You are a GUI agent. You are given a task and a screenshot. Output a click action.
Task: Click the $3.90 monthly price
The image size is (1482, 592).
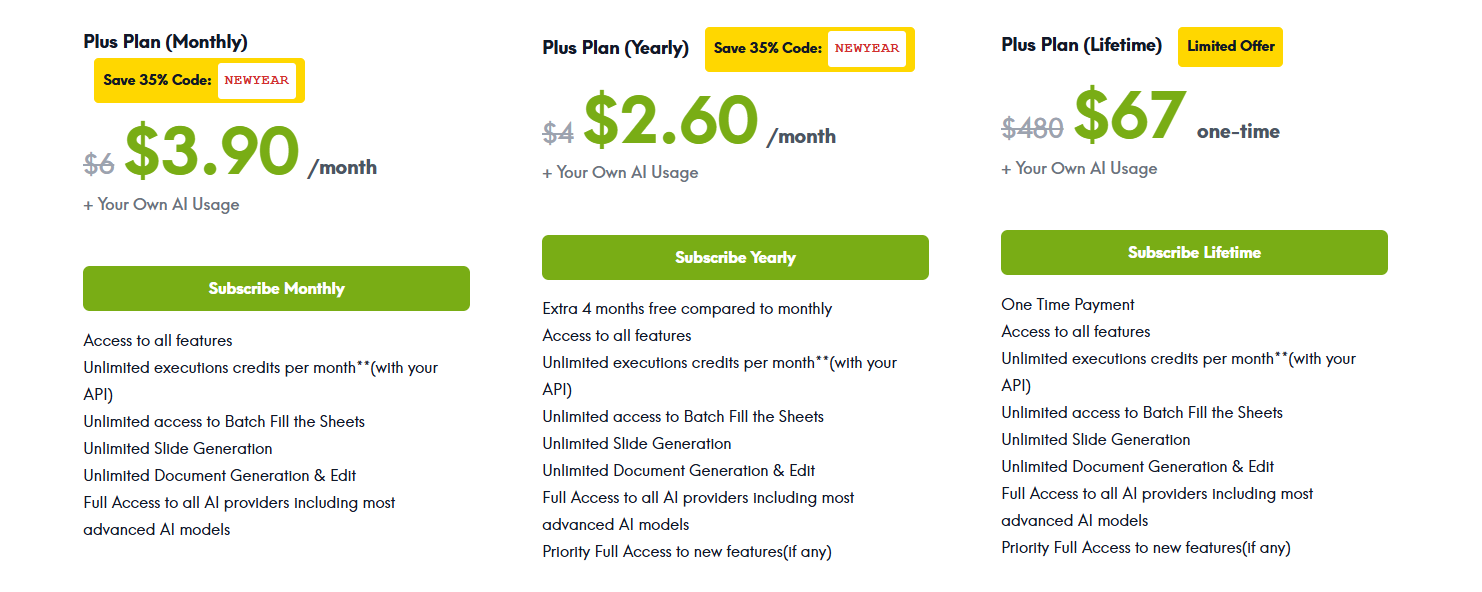[x=212, y=153]
